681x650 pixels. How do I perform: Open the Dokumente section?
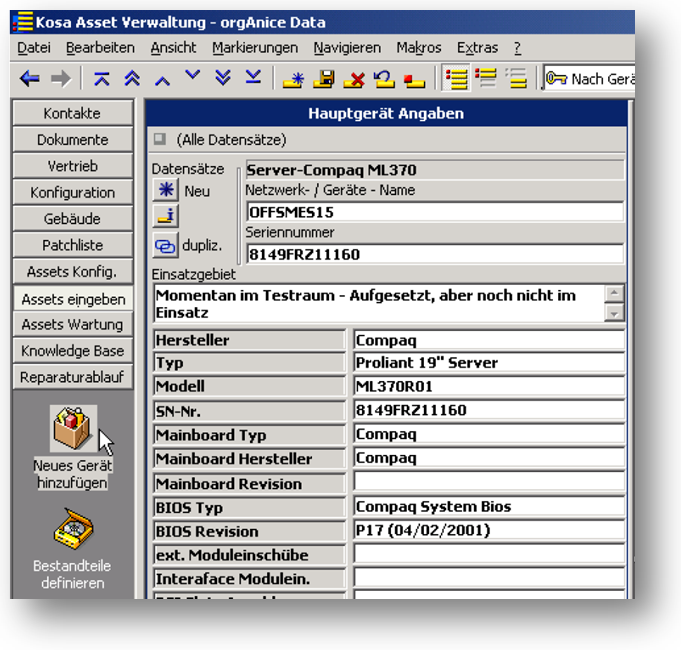[x=73, y=139]
